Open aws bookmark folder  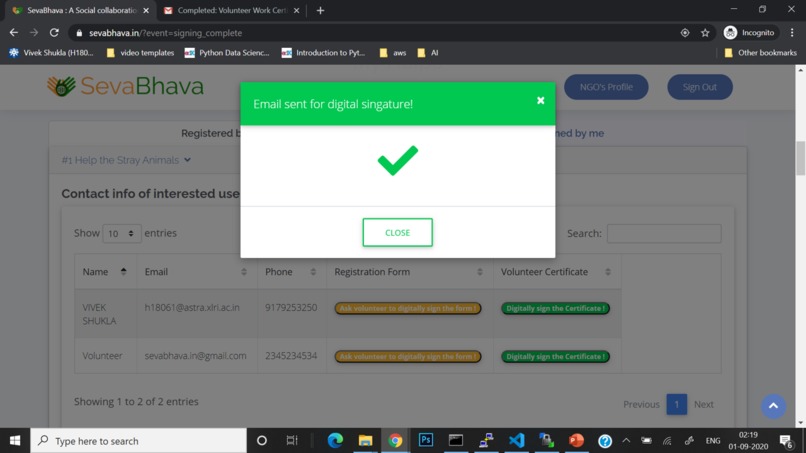coord(393,52)
